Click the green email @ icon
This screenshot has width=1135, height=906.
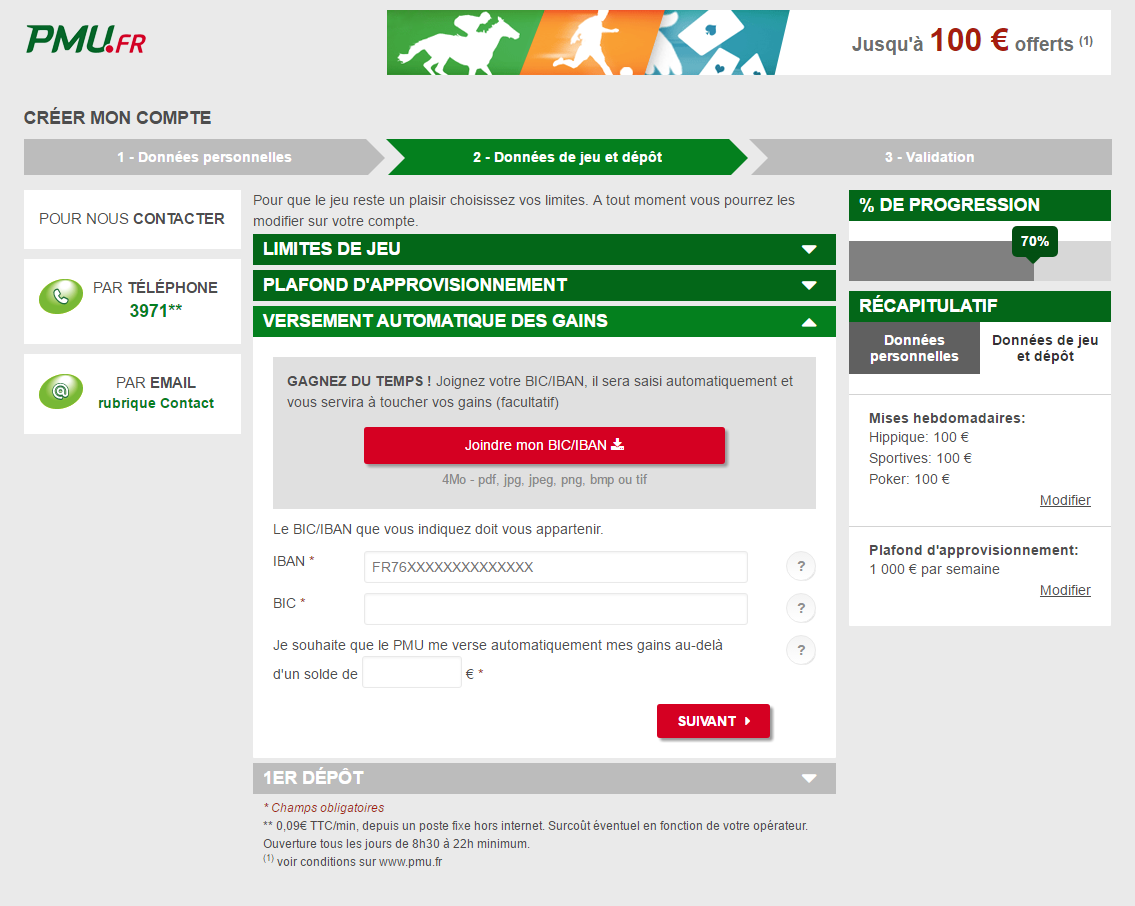coord(60,390)
